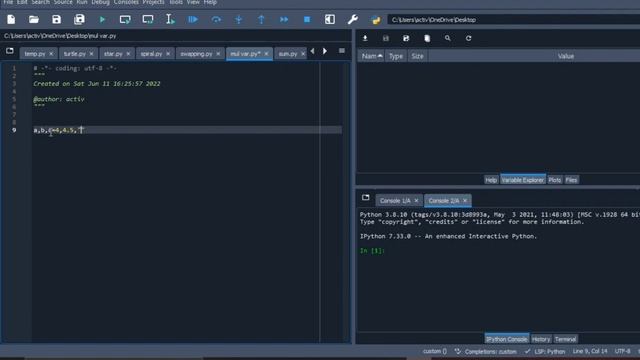The width and height of the screenshot is (640, 360).
Task: Step into the function in the debugger
Action: (239, 19)
